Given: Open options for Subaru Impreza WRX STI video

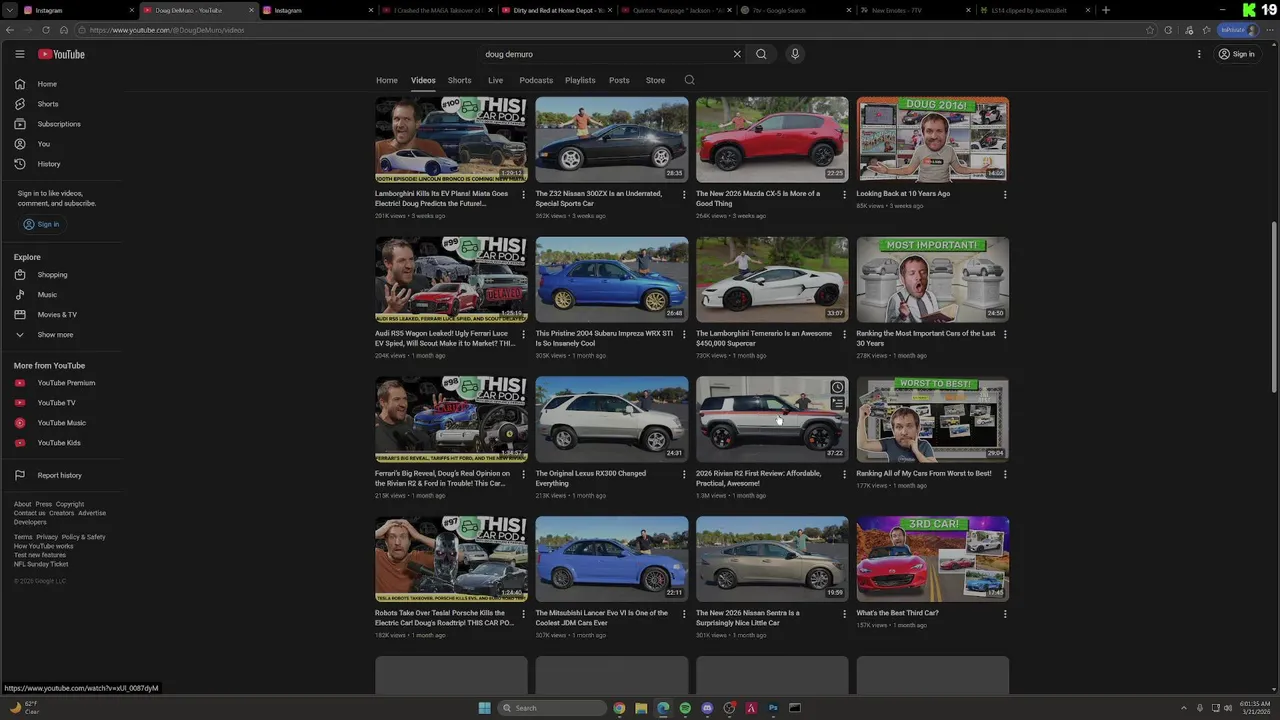Looking at the screenshot, I should pos(684,334).
